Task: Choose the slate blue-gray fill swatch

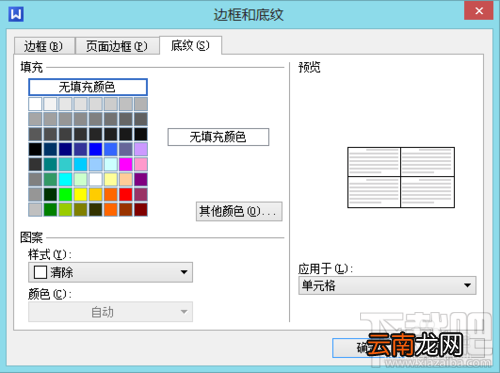Action: tap(126, 149)
